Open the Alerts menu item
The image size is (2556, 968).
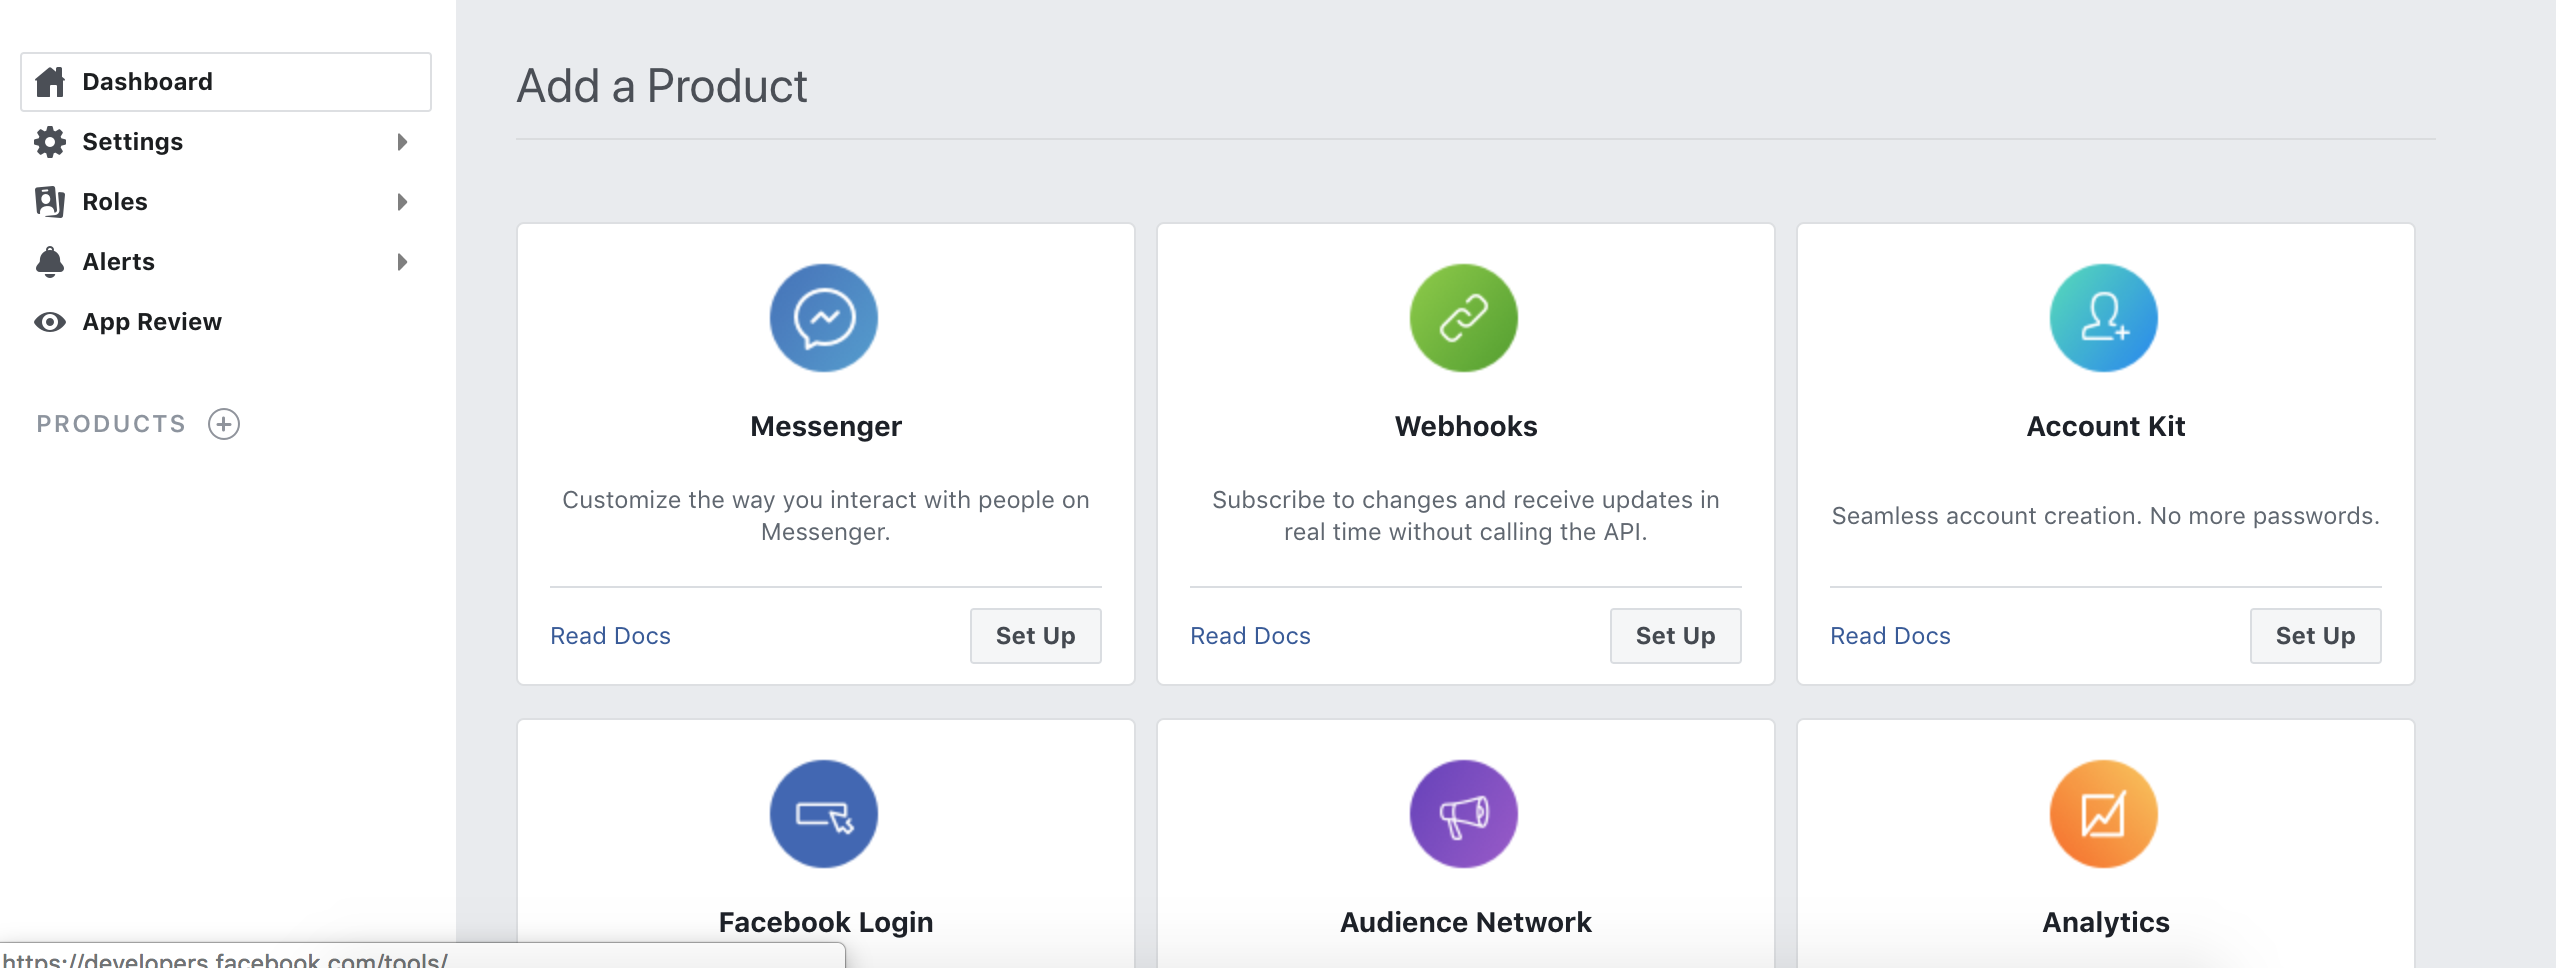[226, 262]
